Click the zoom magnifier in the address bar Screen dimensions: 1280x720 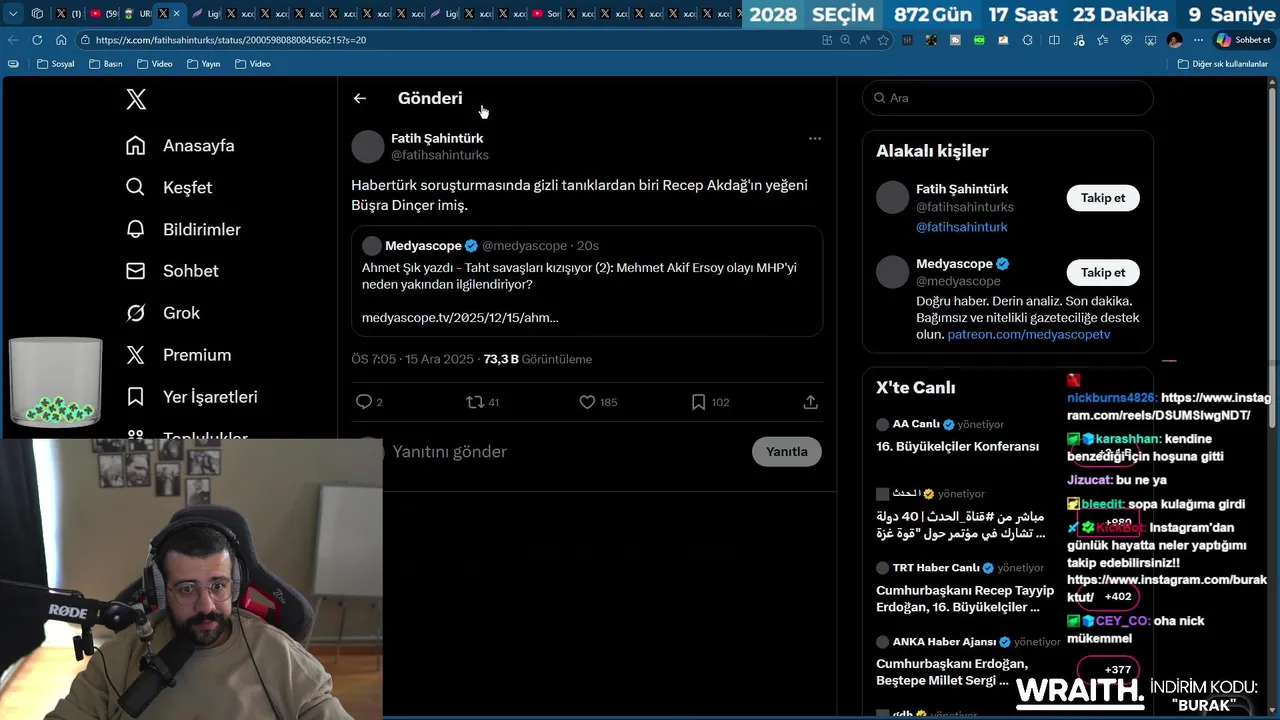(846, 40)
